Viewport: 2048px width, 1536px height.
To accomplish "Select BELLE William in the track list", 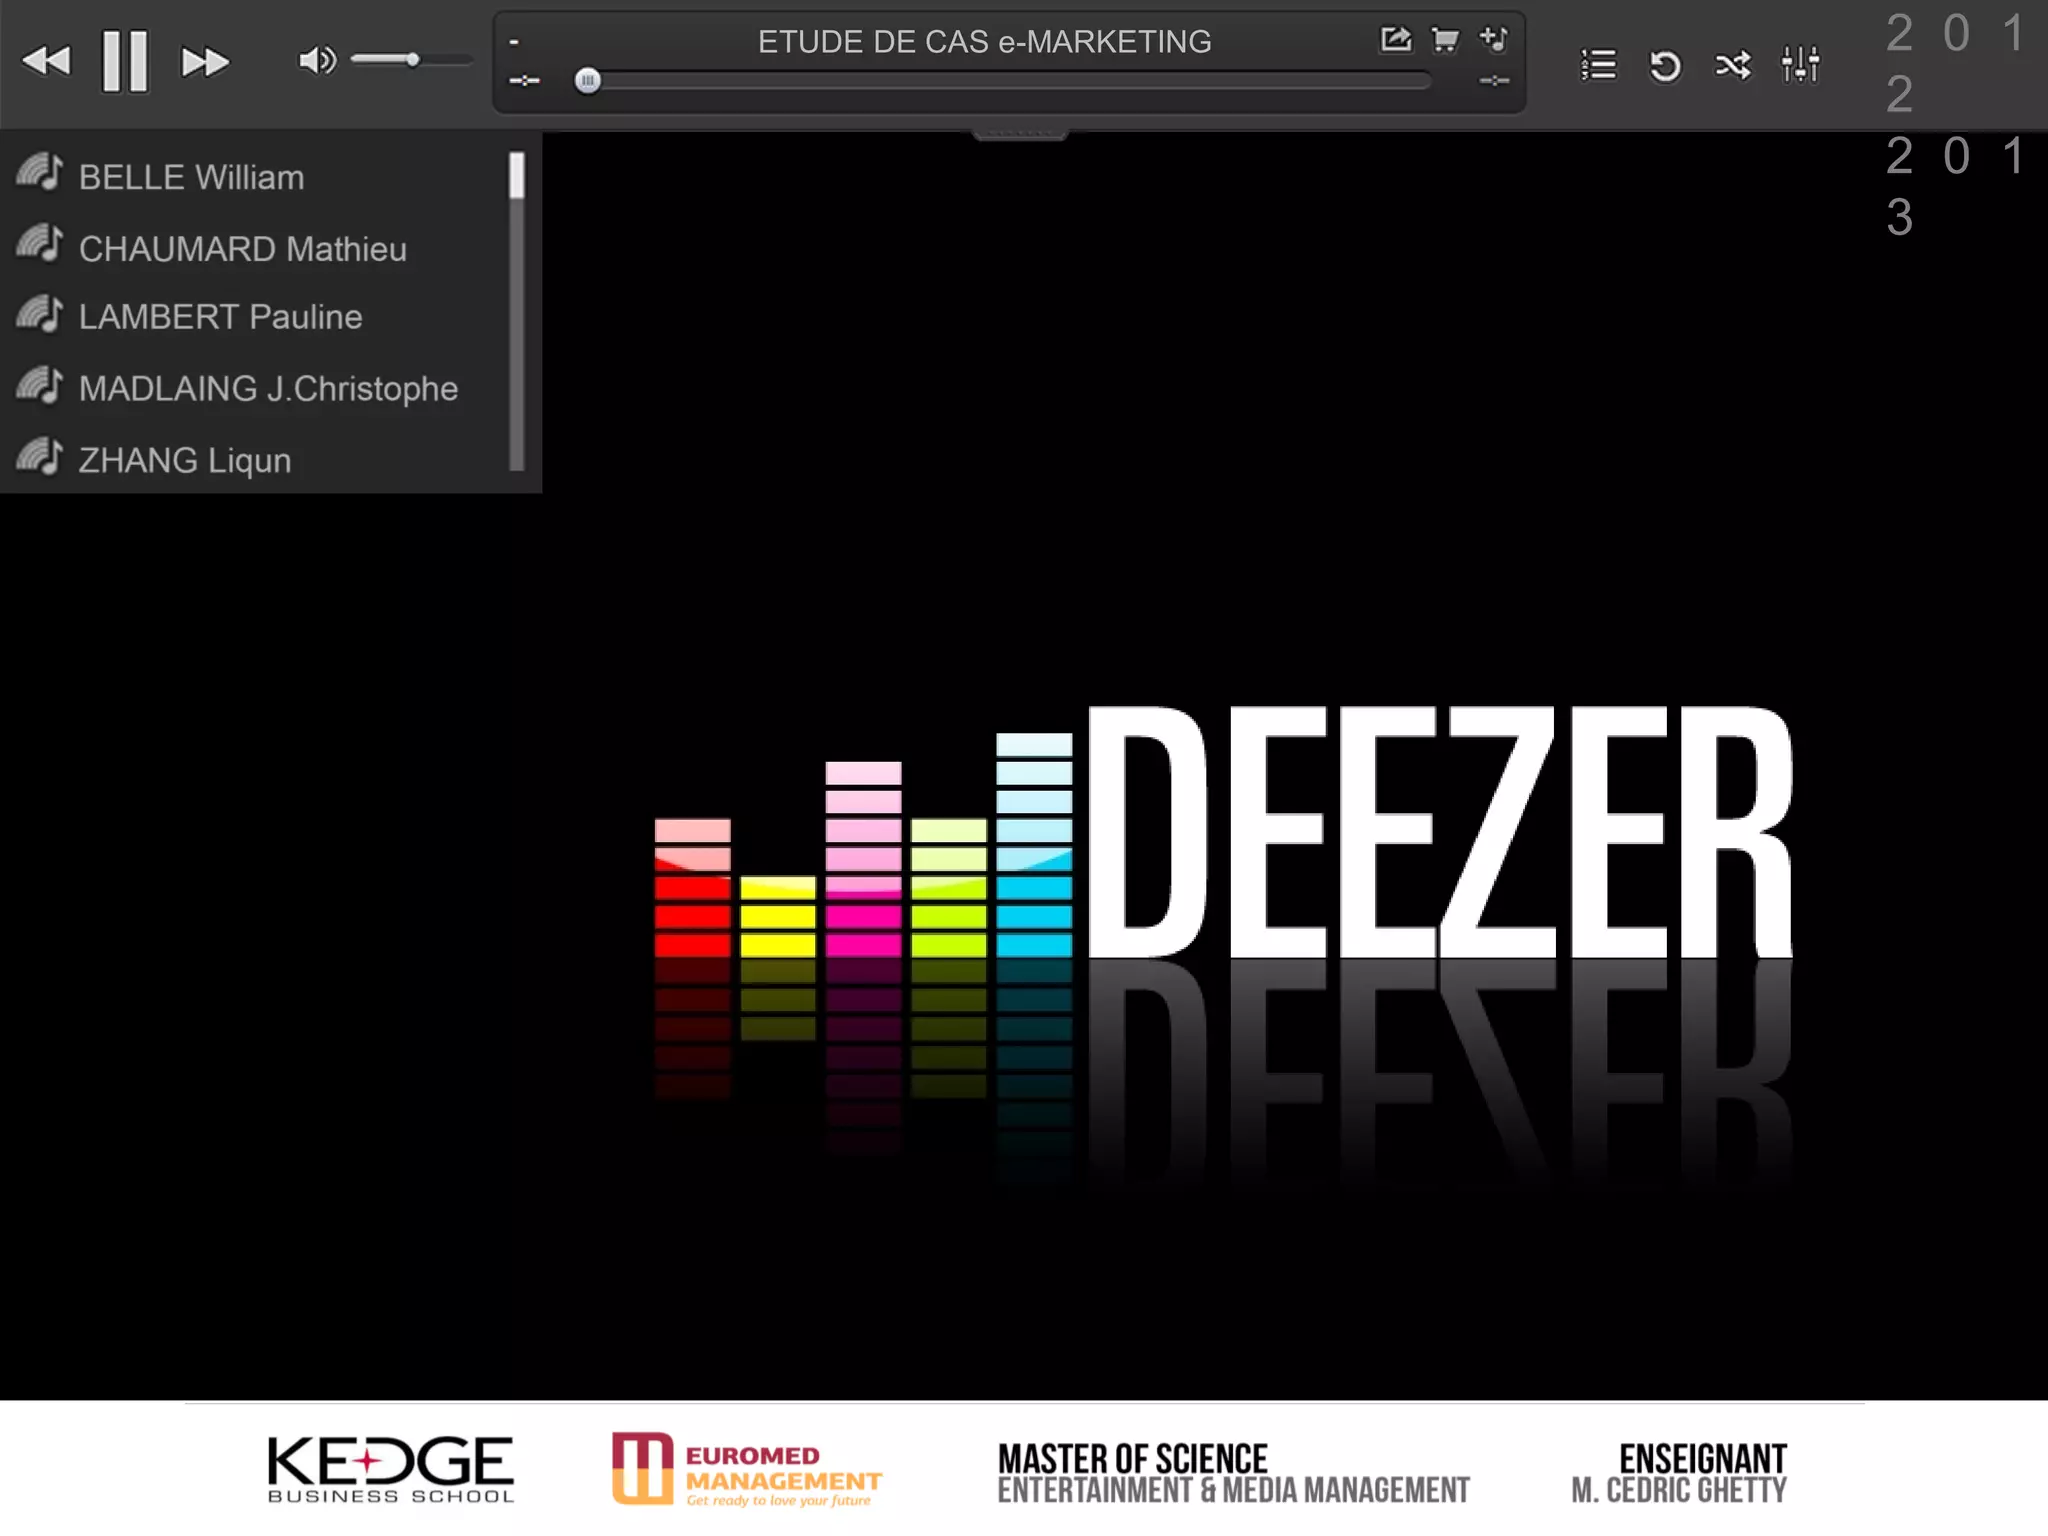I will click(191, 177).
